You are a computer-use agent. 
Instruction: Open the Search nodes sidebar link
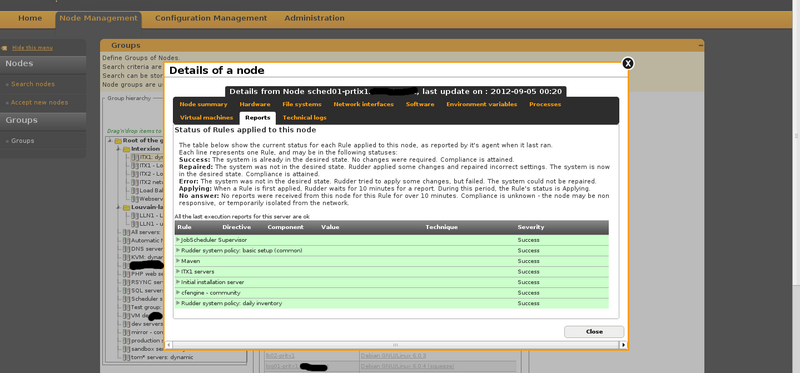click(33, 84)
